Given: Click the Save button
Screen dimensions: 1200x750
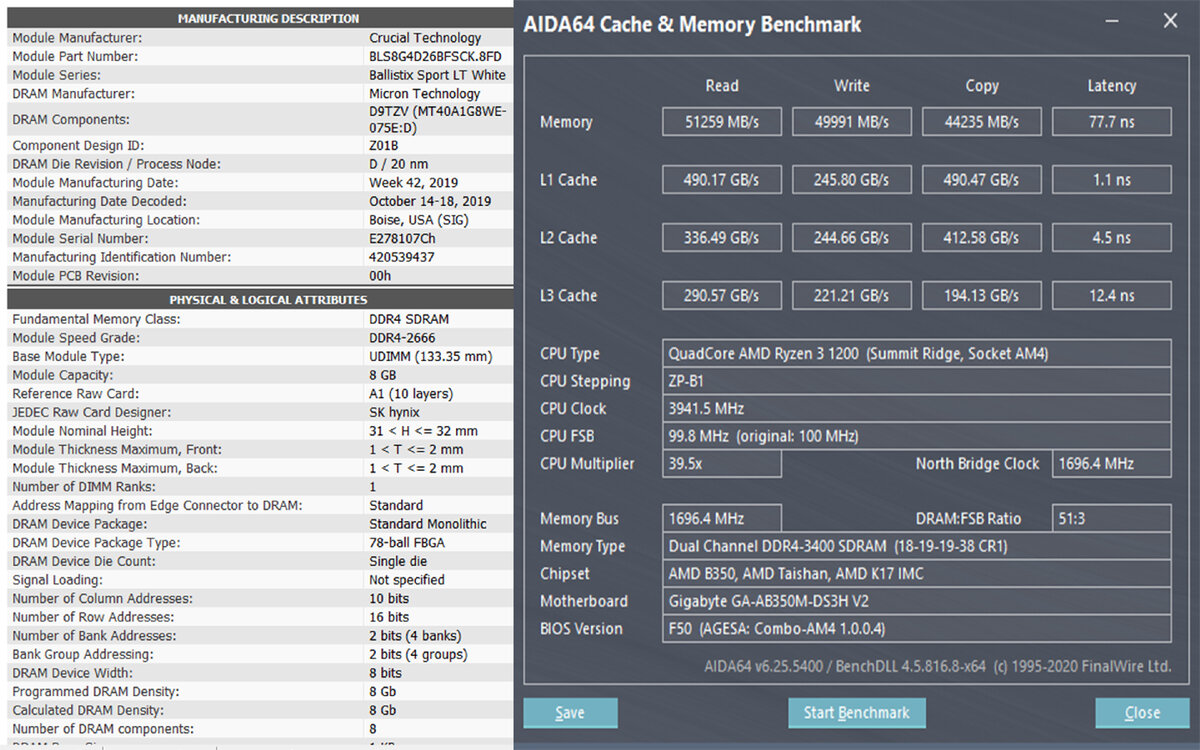Looking at the screenshot, I should click(x=570, y=712).
